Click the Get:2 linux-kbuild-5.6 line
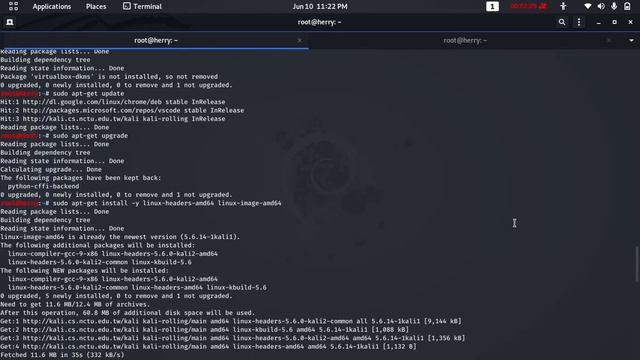The height and width of the screenshot is (360, 640). pos(204,329)
